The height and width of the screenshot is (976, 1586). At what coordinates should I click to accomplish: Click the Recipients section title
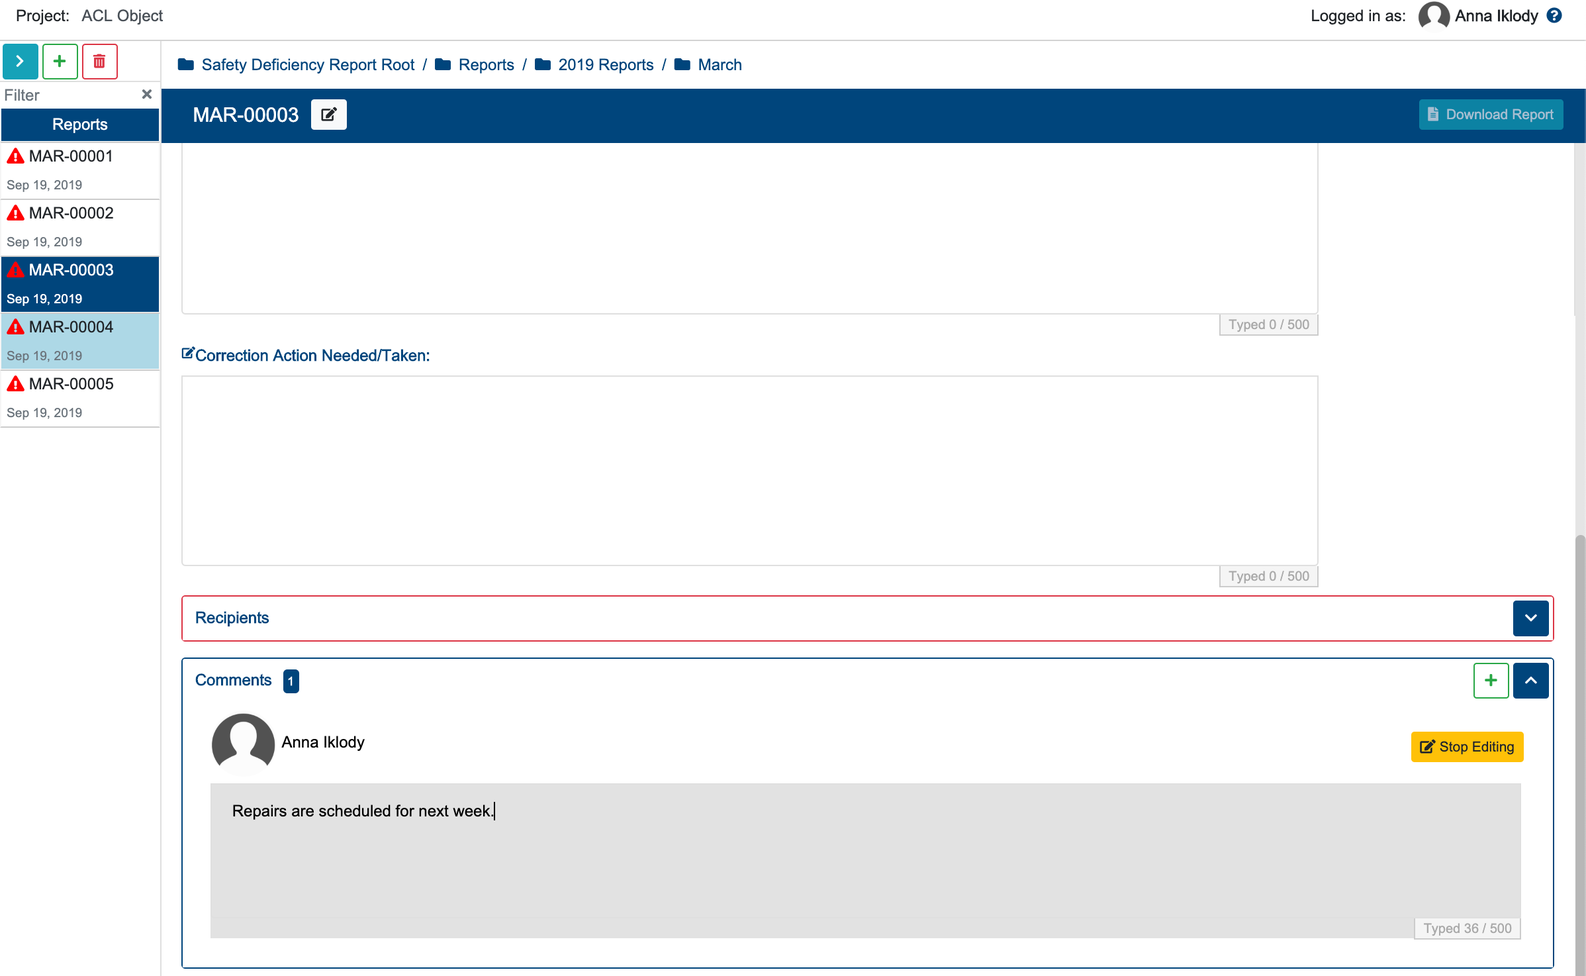tap(232, 618)
